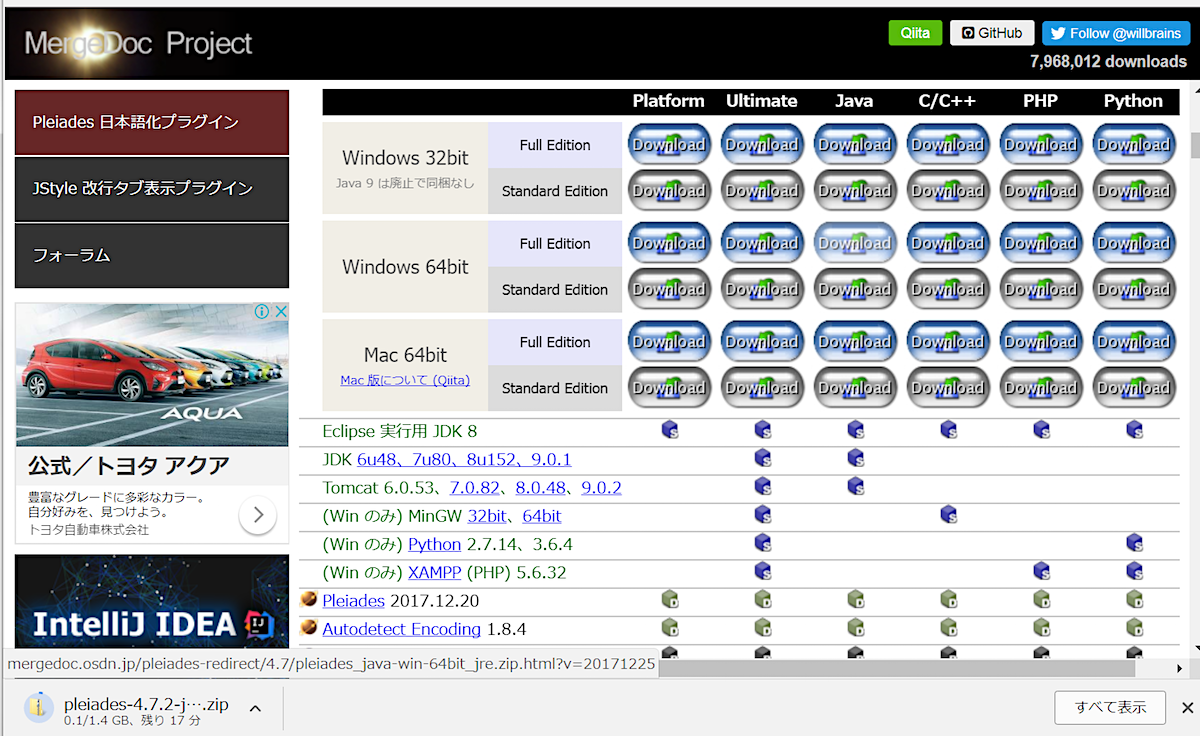Screen dimensions: 1200x736
Task: Download Windows 64bit Full Edition Python package
Action: [x=1133, y=243]
